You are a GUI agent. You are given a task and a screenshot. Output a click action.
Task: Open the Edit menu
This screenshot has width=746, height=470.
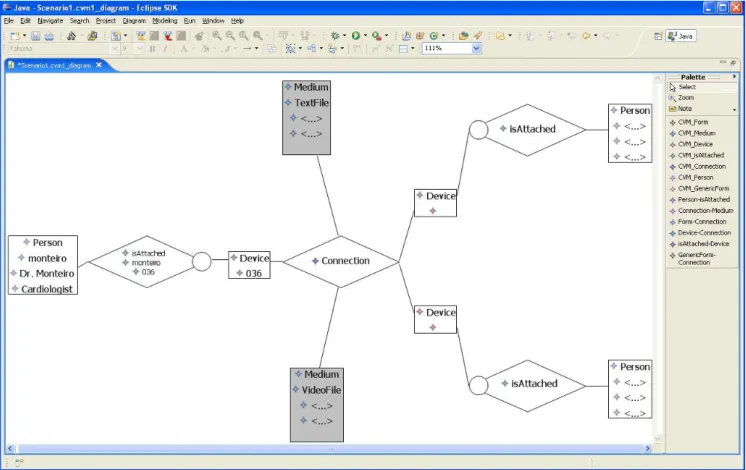pyautogui.click(x=25, y=21)
